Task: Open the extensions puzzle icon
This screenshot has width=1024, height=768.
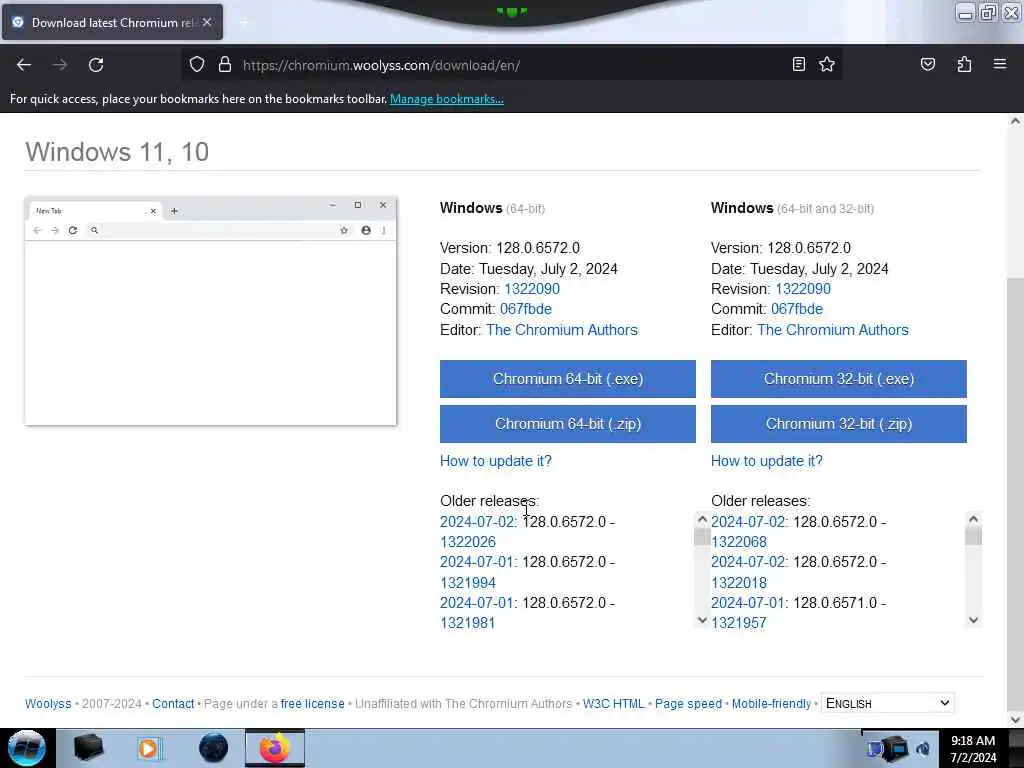Action: click(964, 64)
